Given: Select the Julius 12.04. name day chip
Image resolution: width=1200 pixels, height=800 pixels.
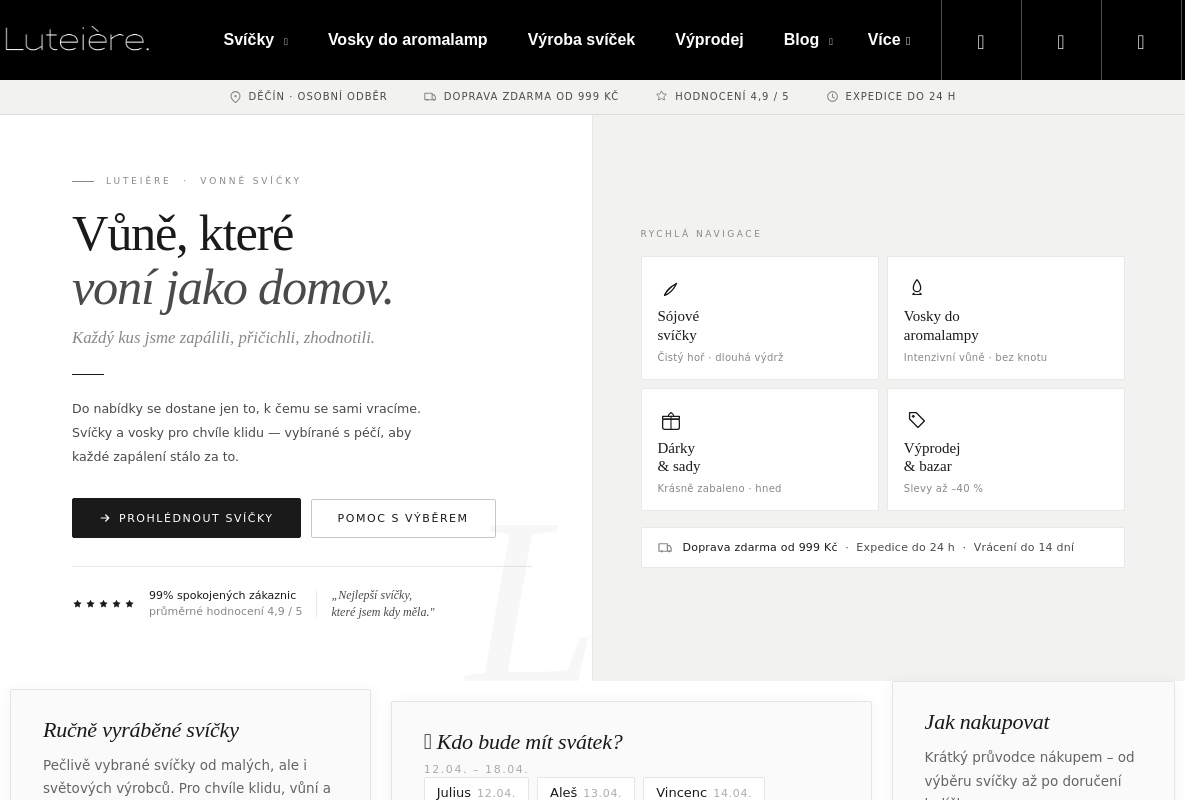Looking at the screenshot, I should 476,792.
